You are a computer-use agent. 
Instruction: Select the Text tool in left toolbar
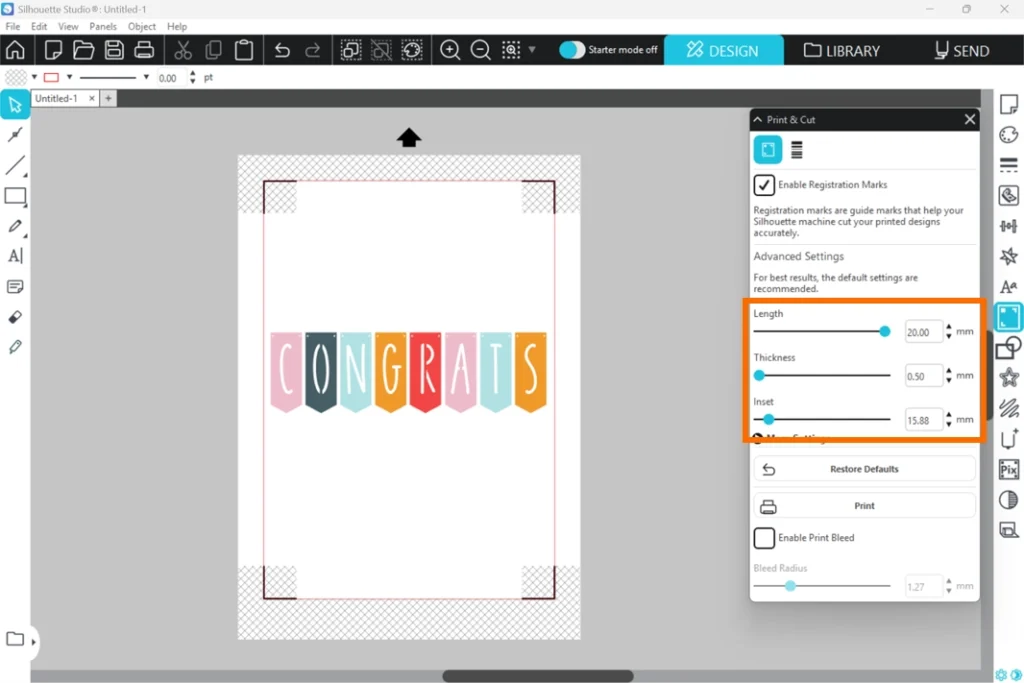[15, 256]
